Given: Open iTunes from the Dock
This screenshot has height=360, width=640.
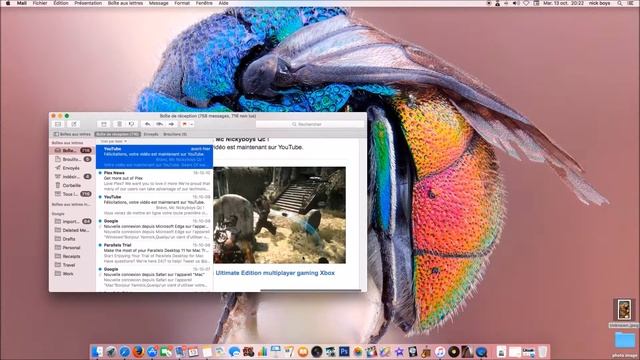Looking at the screenshot, I should [x=440, y=351].
